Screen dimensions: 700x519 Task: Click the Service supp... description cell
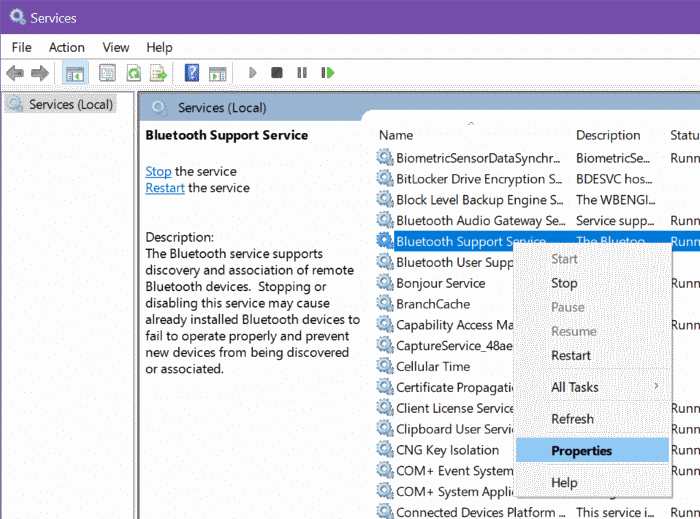point(615,220)
